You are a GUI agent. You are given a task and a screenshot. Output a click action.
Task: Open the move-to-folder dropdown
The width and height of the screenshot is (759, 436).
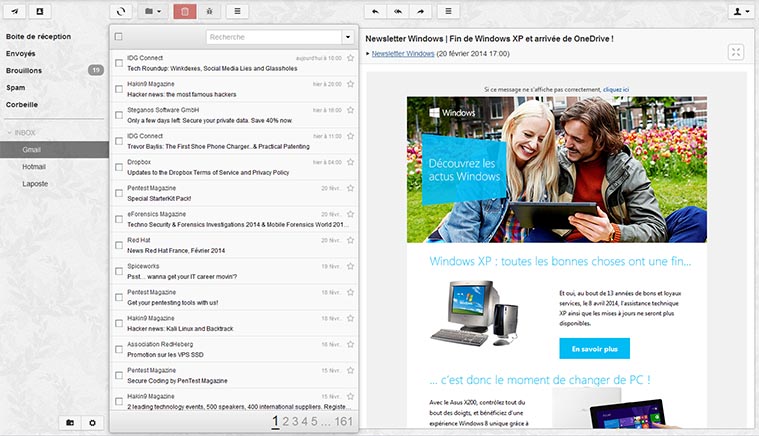[x=153, y=11]
